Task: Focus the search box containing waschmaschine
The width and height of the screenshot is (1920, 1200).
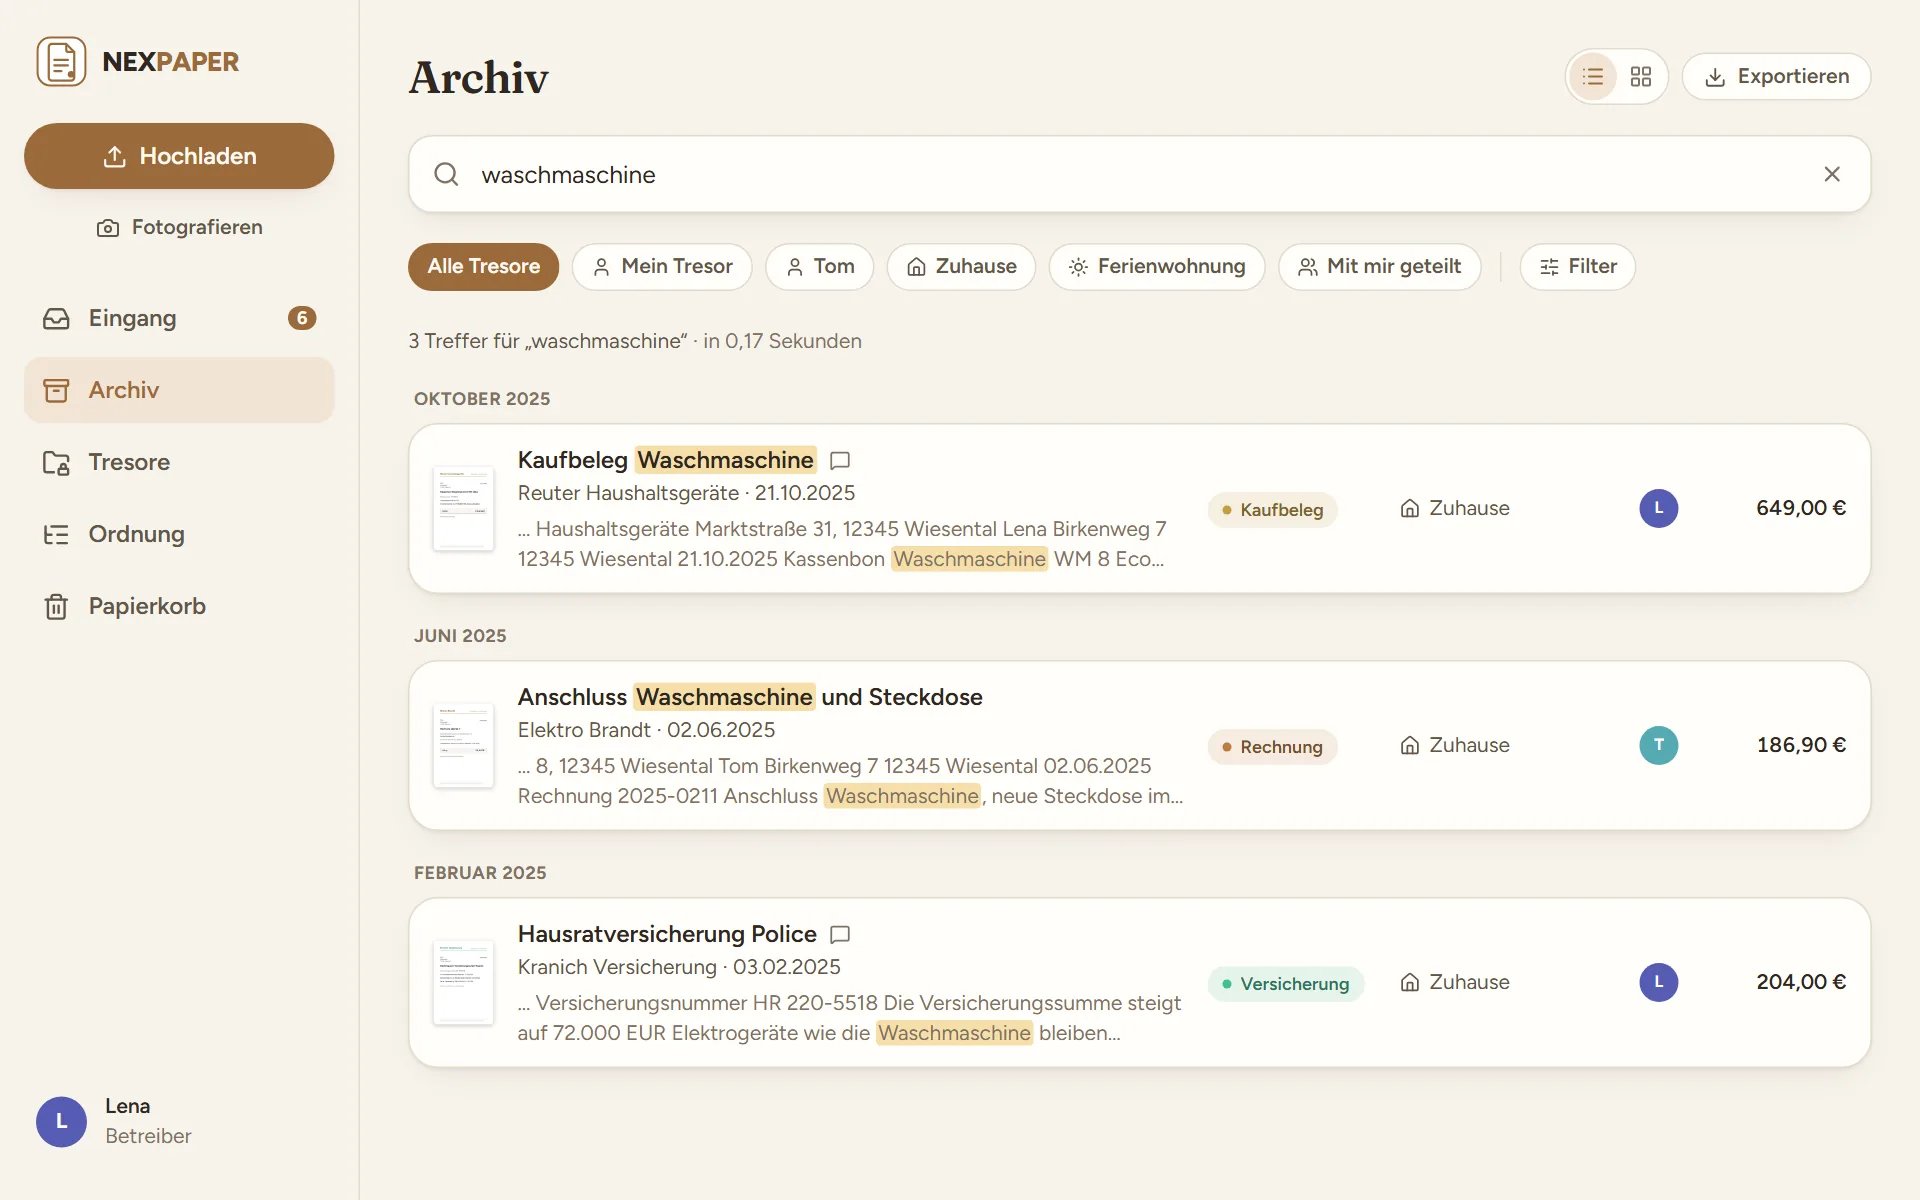Action: click(1139, 174)
